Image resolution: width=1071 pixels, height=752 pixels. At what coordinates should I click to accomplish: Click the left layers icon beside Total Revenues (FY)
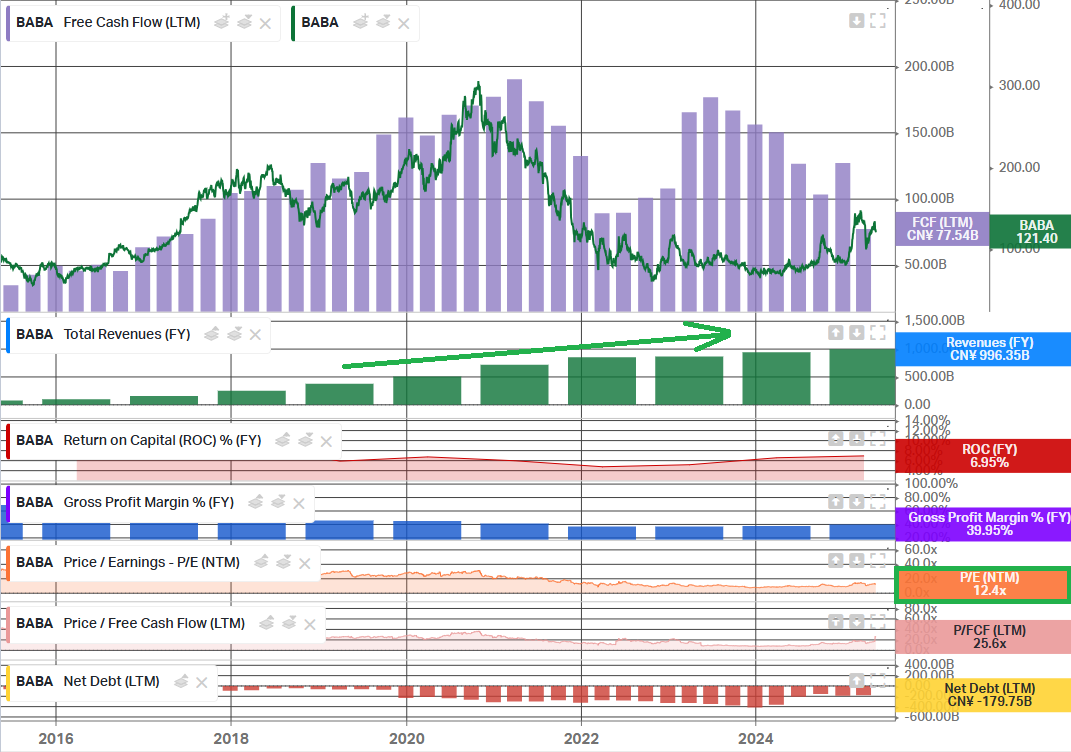coord(212,334)
